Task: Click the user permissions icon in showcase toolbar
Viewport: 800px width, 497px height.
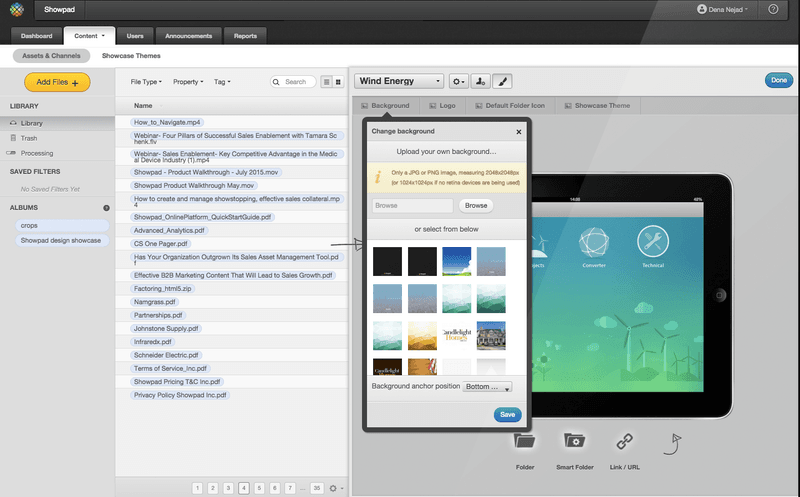Action: tap(480, 81)
